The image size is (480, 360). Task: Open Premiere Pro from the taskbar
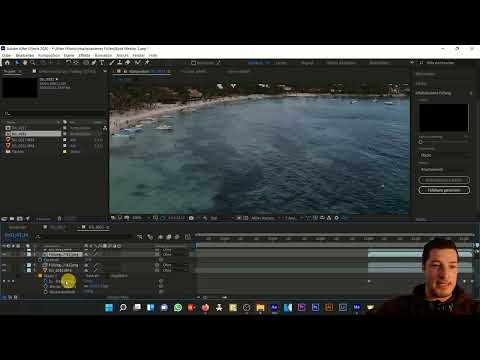pyautogui.click(x=301, y=307)
